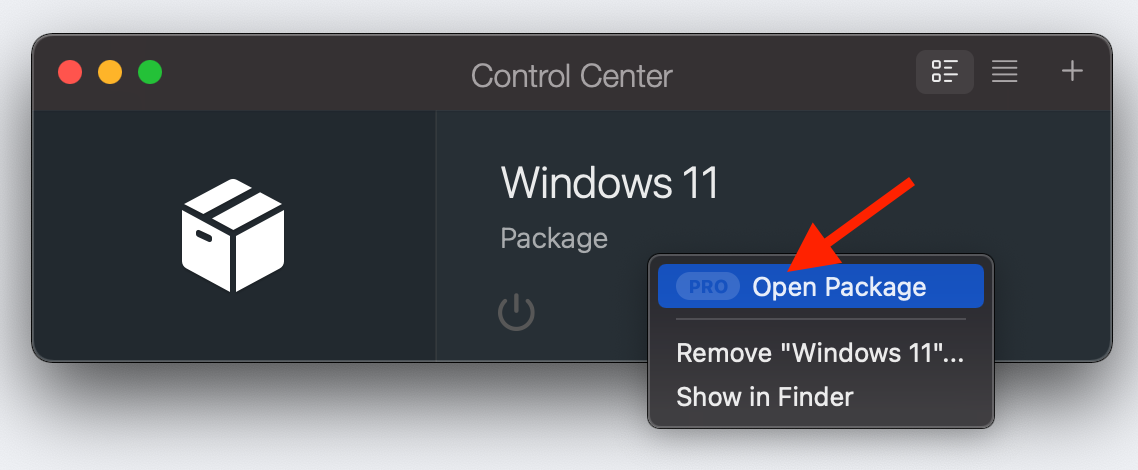This screenshot has height=470, width=1138.
Task: Click the Control Center window title
Action: coord(571,75)
